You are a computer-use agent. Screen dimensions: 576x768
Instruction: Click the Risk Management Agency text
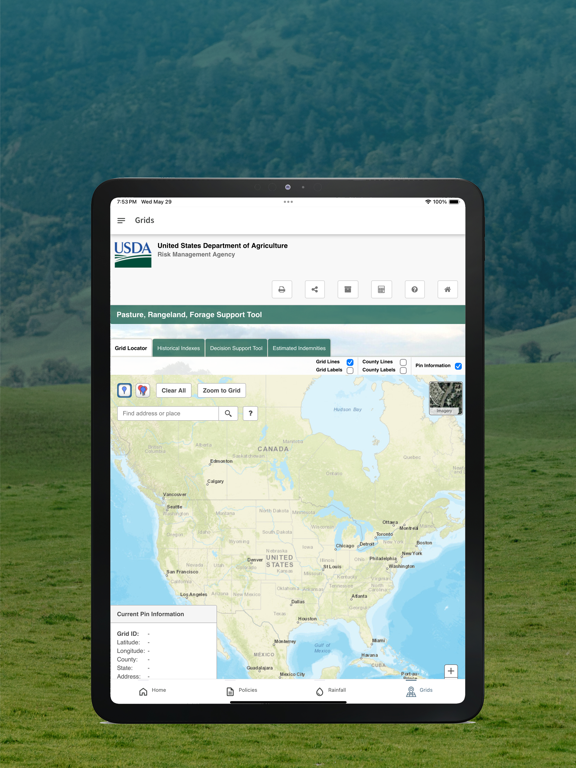(196, 255)
